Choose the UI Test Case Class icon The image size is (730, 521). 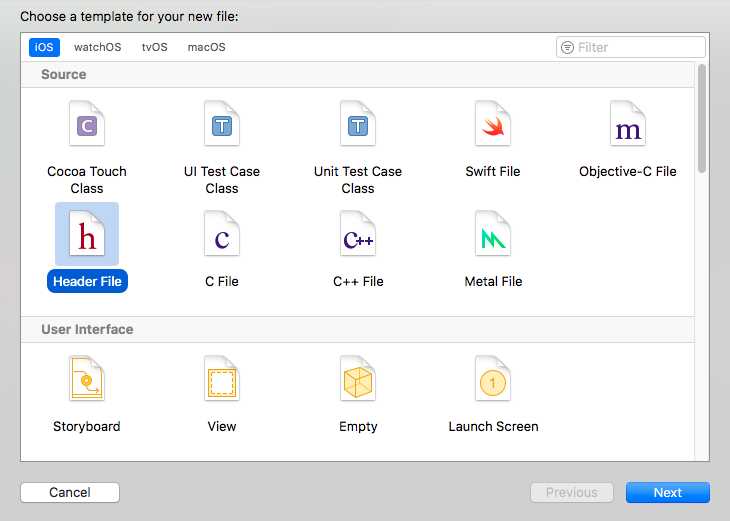[x=222, y=124]
